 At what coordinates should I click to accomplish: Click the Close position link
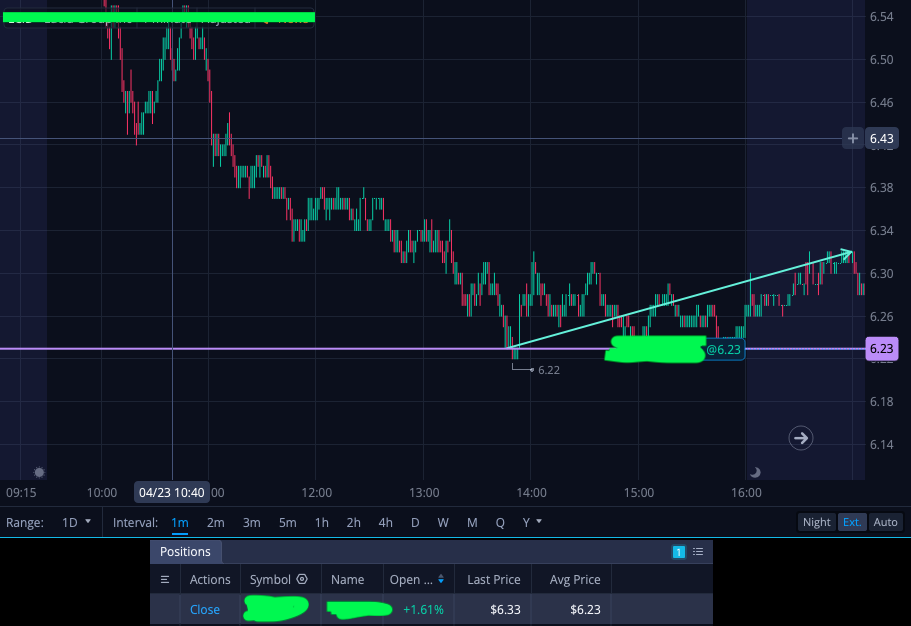[x=205, y=609]
